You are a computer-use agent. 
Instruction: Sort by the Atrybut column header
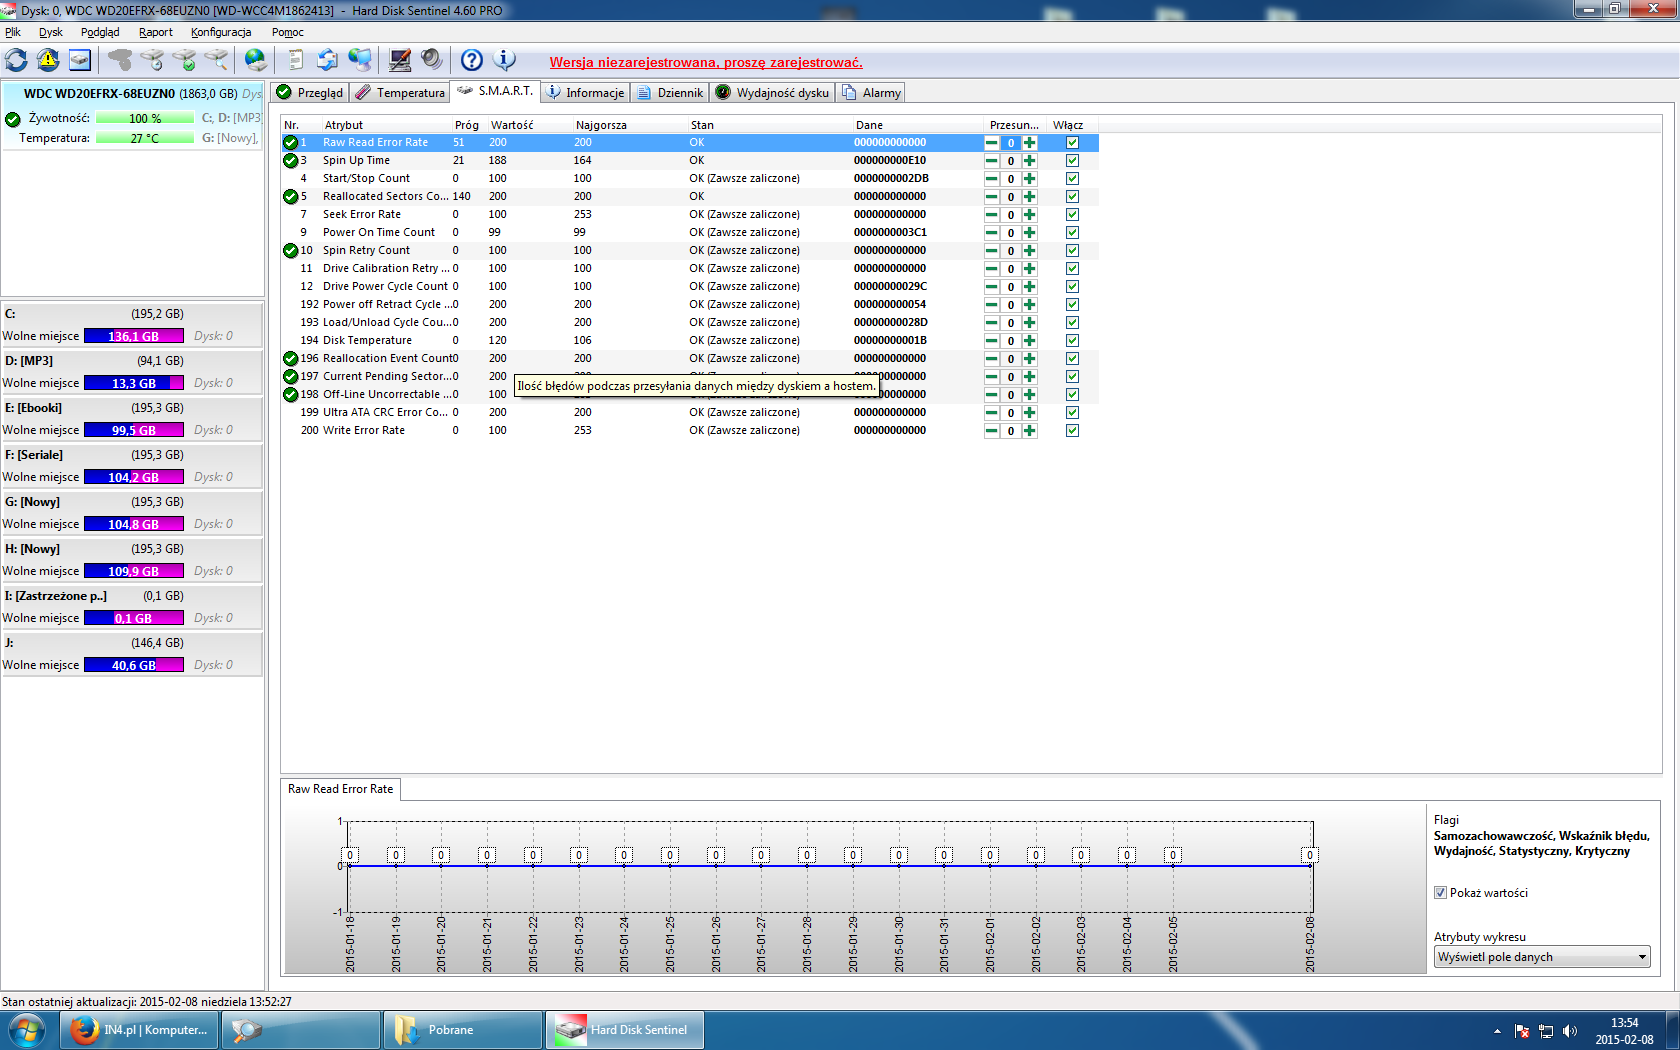(x=385, y=125)
